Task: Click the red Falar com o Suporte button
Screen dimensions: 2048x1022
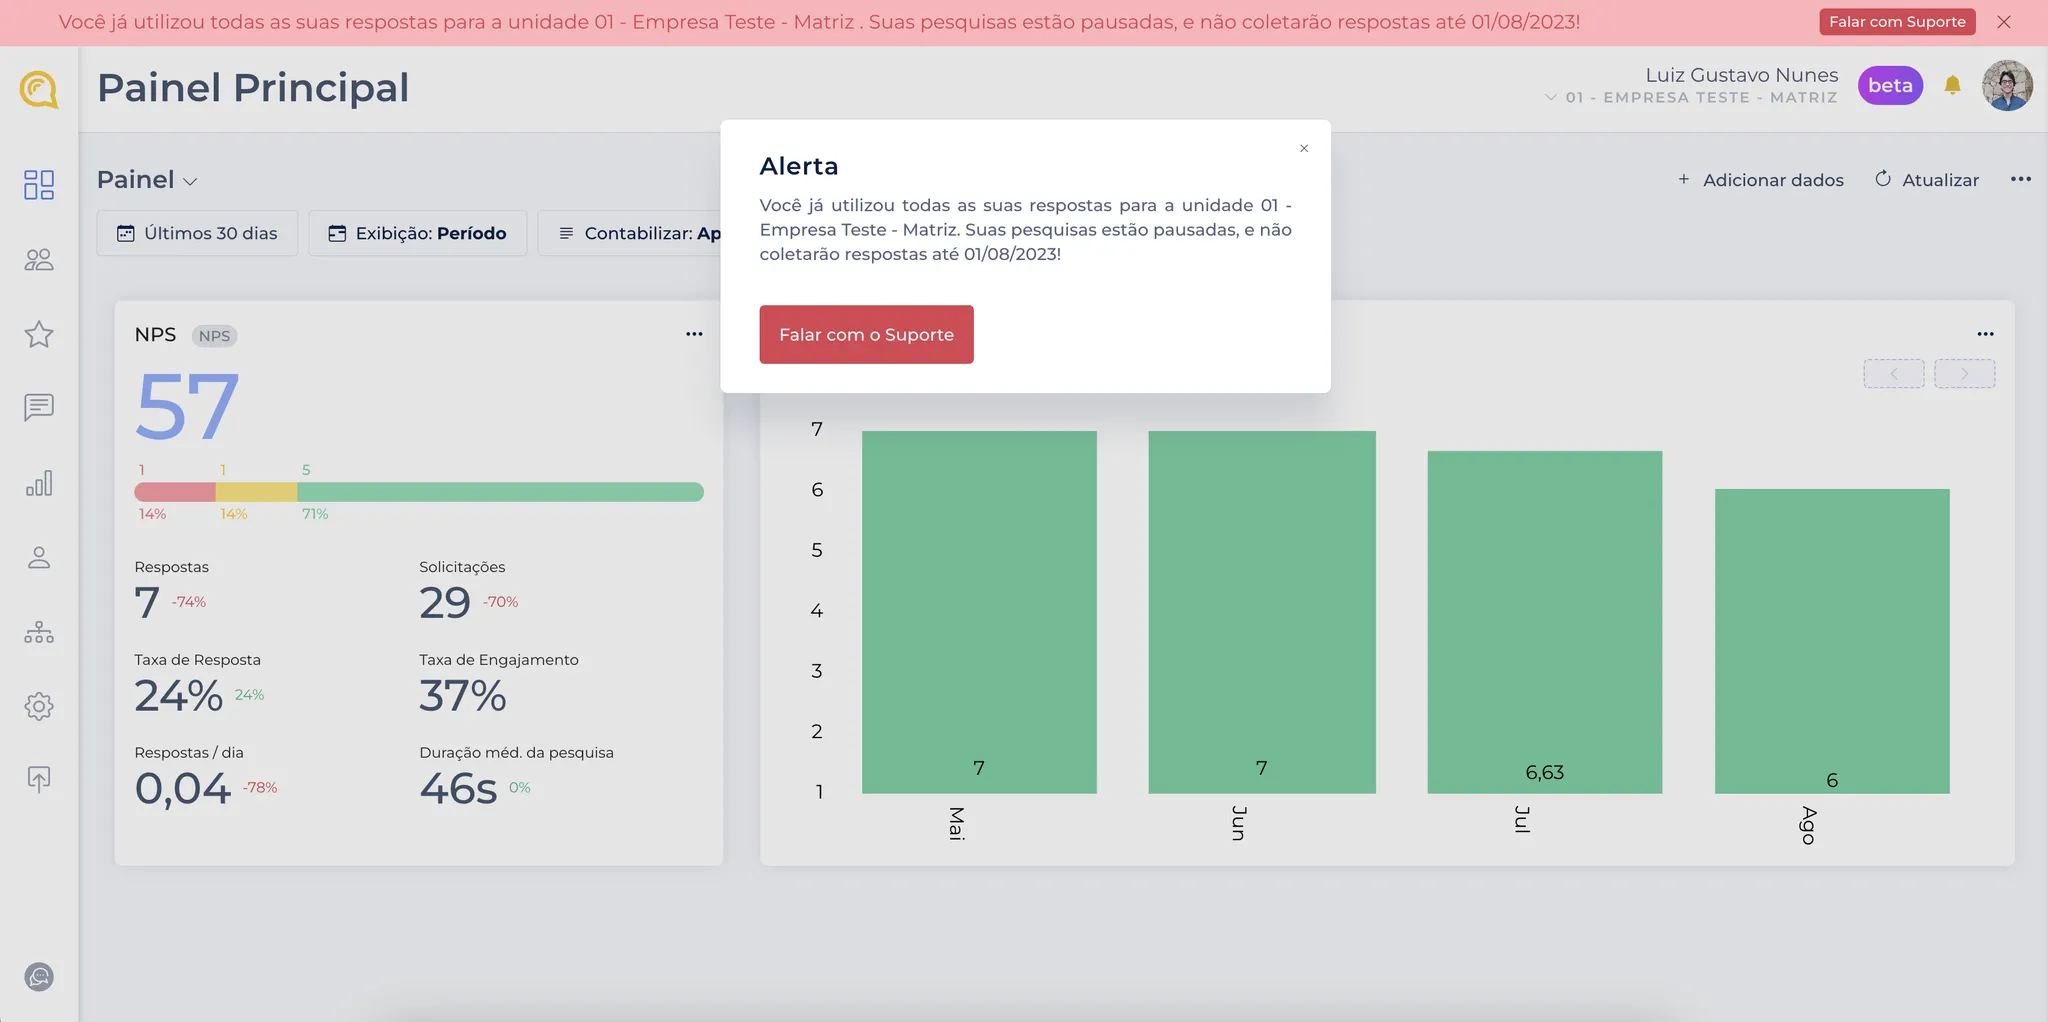Action: tap(866, 334)
